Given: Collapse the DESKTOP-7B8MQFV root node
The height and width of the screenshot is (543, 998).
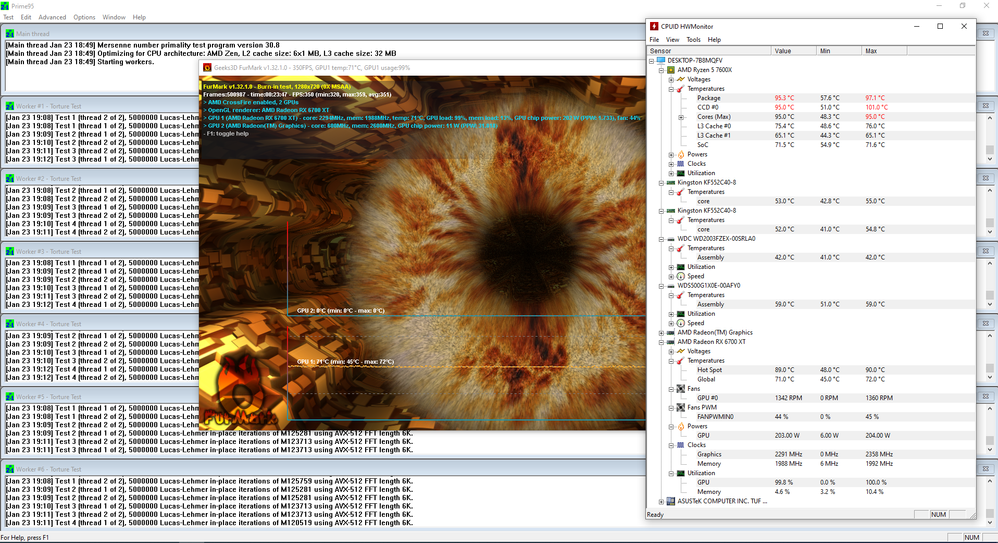Looking at the screenshot, I should point(652,61).
